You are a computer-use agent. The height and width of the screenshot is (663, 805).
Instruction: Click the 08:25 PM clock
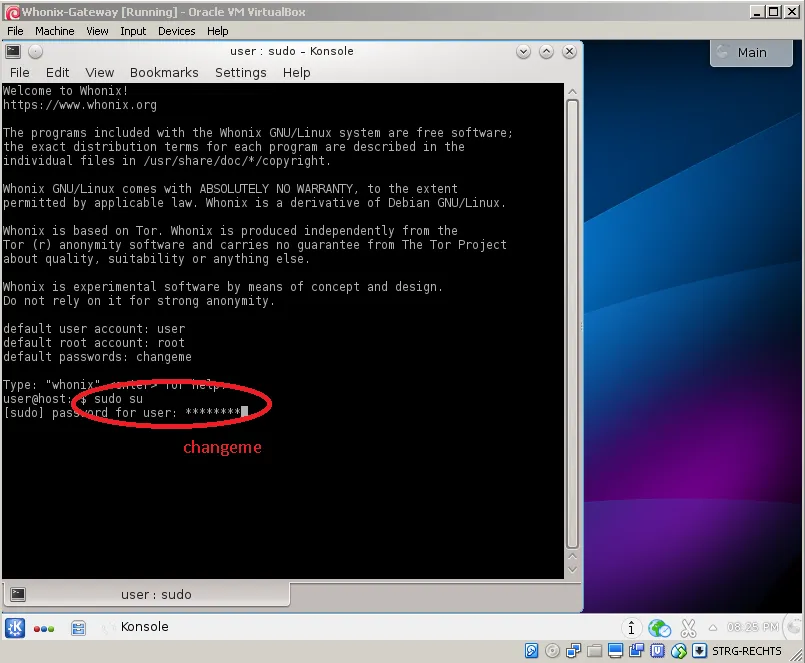753,627
